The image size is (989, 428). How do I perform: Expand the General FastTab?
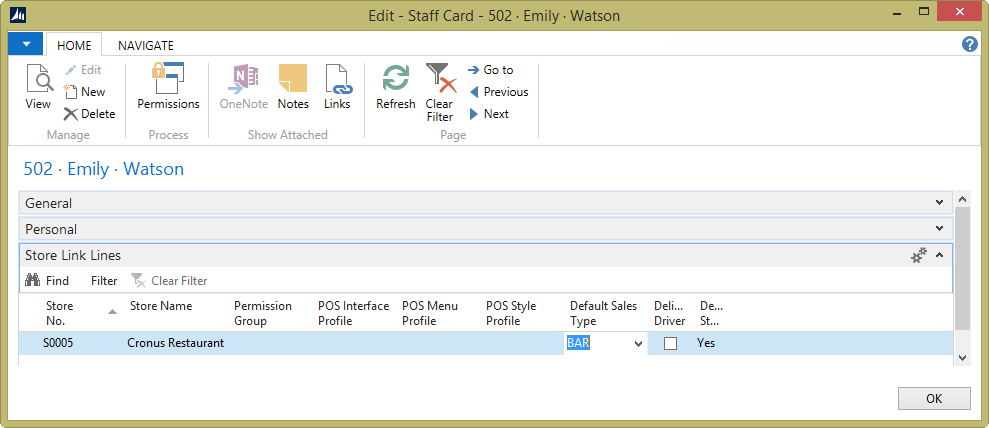click(939, 203)
